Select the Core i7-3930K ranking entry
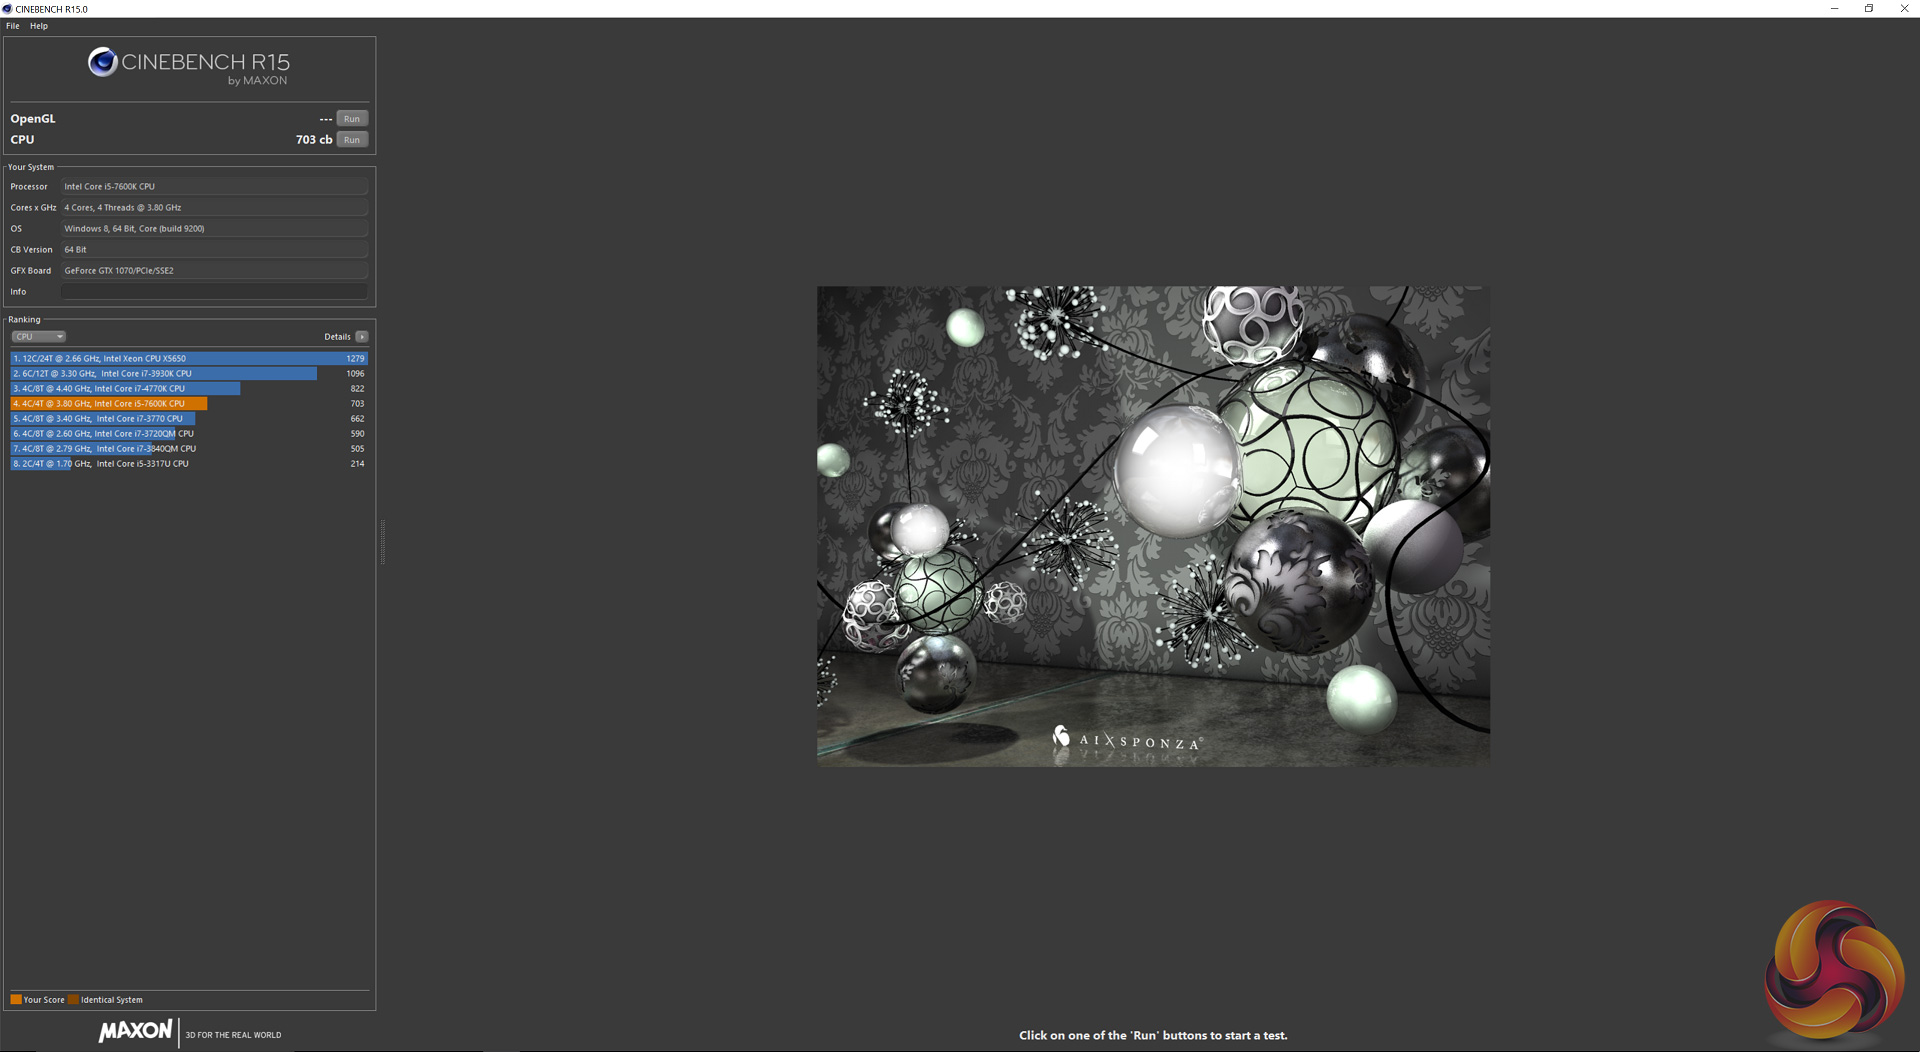Screen dimensions: 1920x1052 [189, 374]
